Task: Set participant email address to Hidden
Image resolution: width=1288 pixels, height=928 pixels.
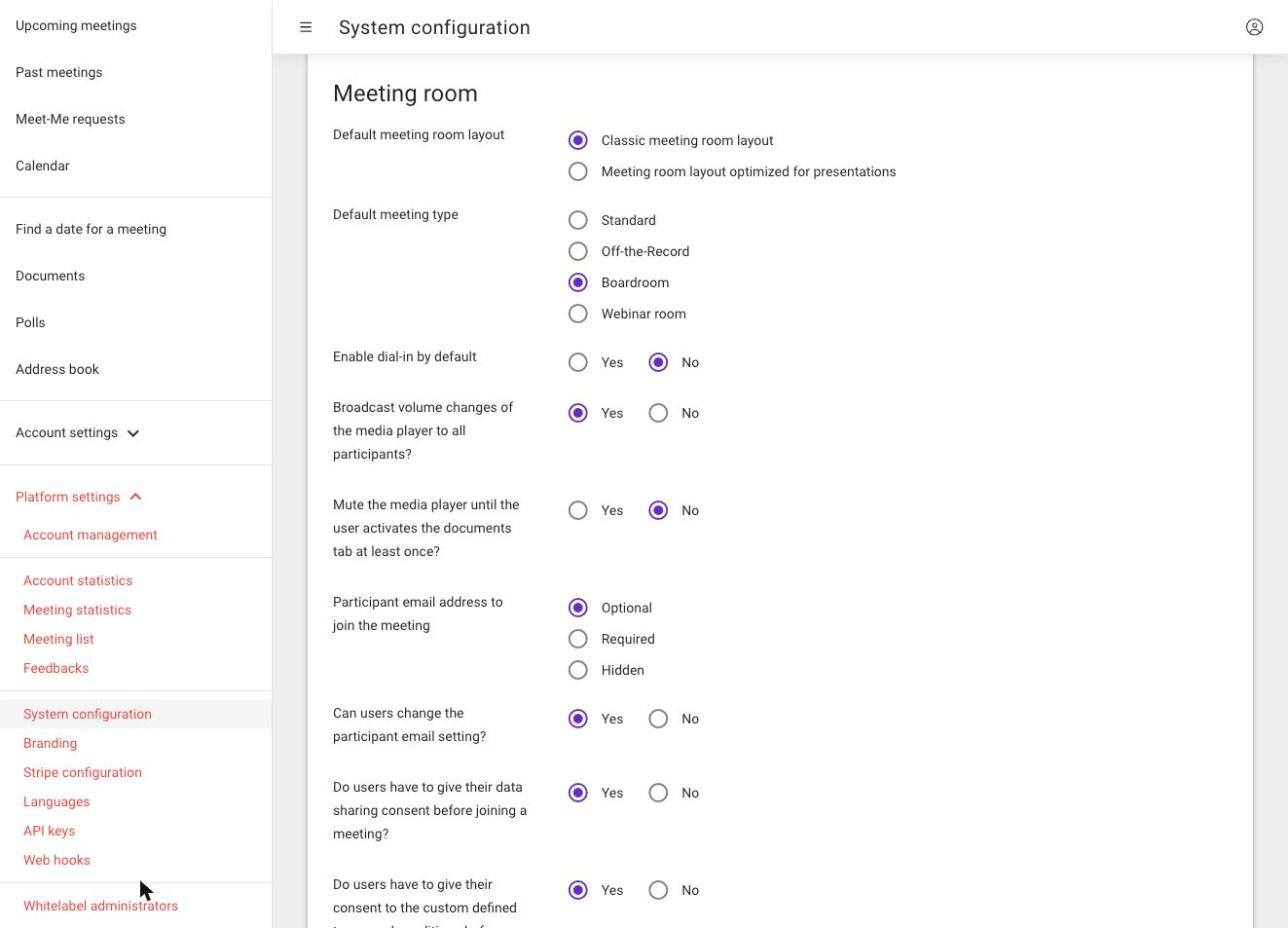Action: coord(578,669)
